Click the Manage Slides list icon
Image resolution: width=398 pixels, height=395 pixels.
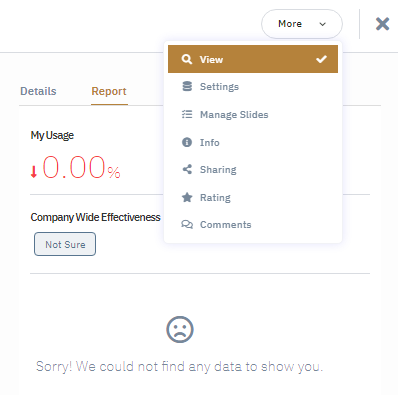187,114
